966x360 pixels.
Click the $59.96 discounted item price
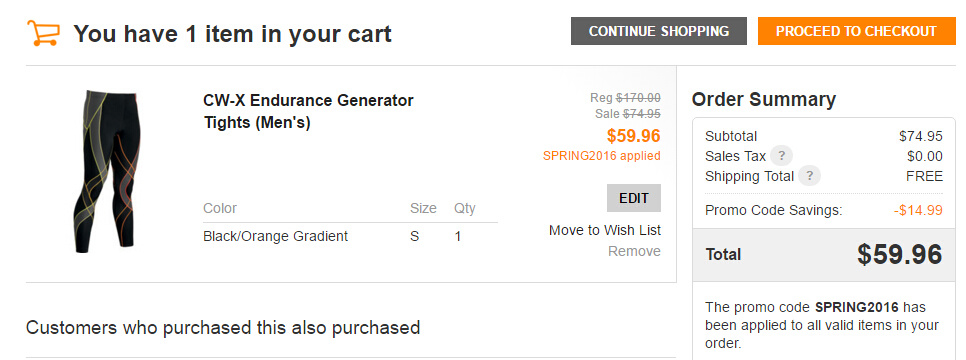tap(633, 136)
